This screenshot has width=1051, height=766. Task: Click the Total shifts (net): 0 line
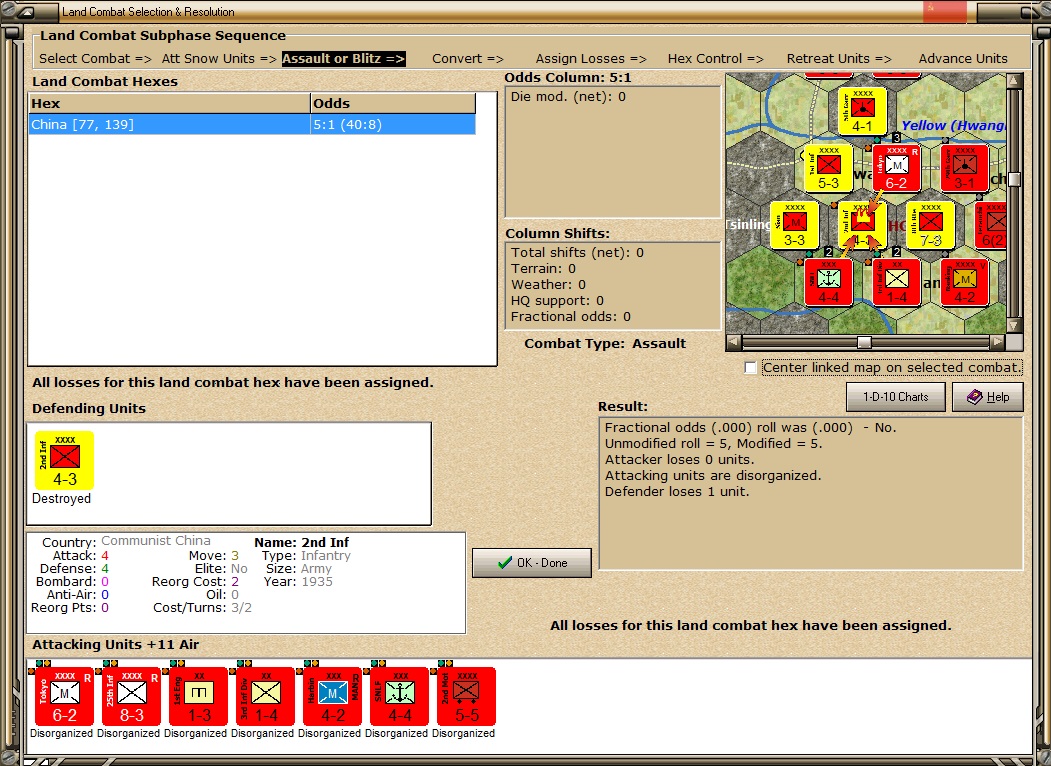click(x=577, y=253)
